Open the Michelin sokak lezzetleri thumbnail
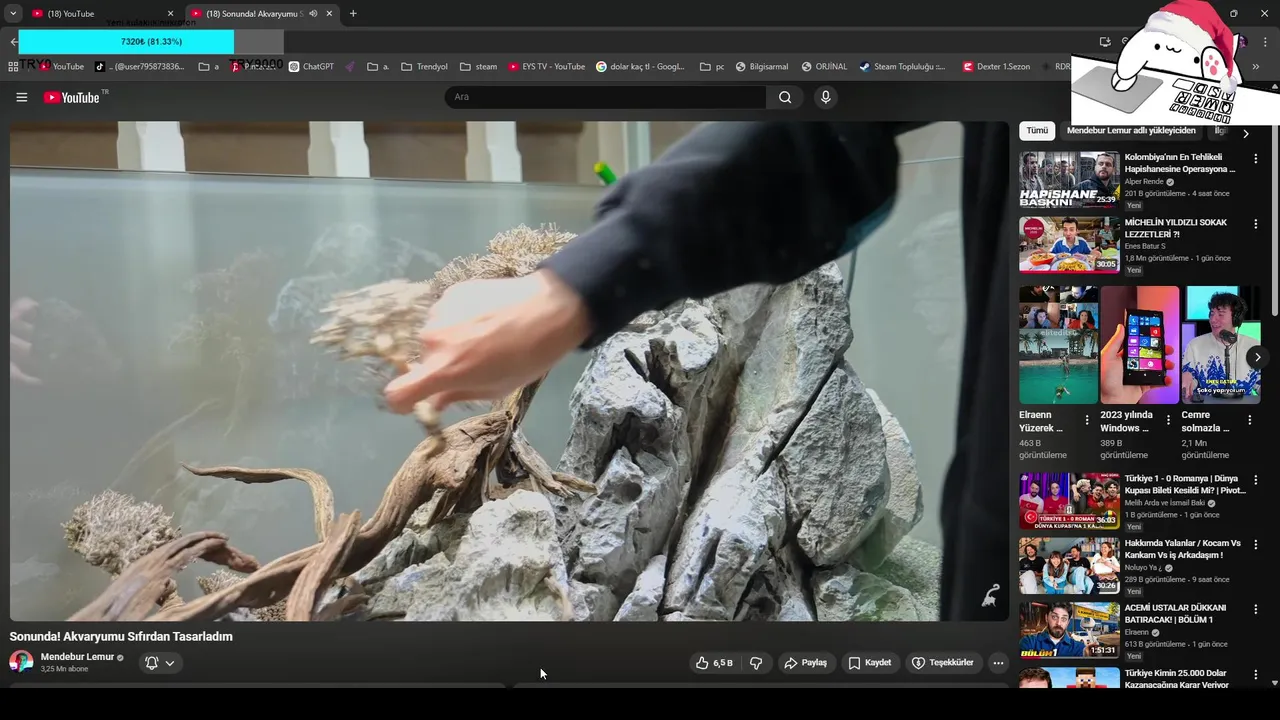Screen dimensions: 1280x720 [x=1069, y=244]
